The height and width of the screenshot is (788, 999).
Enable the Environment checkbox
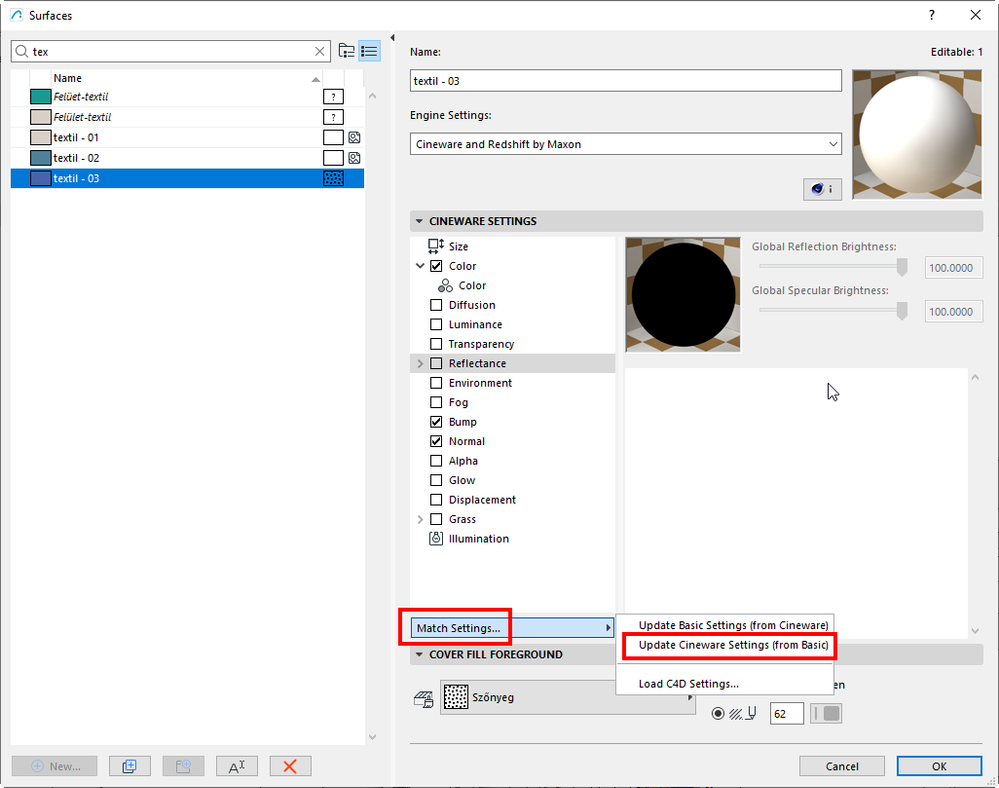[x=436, y=383]
